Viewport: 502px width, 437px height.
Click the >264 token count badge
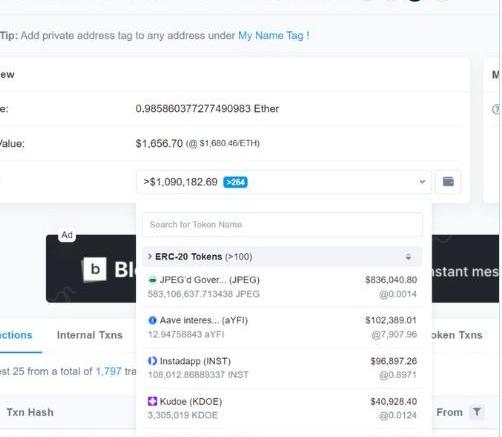235,182
